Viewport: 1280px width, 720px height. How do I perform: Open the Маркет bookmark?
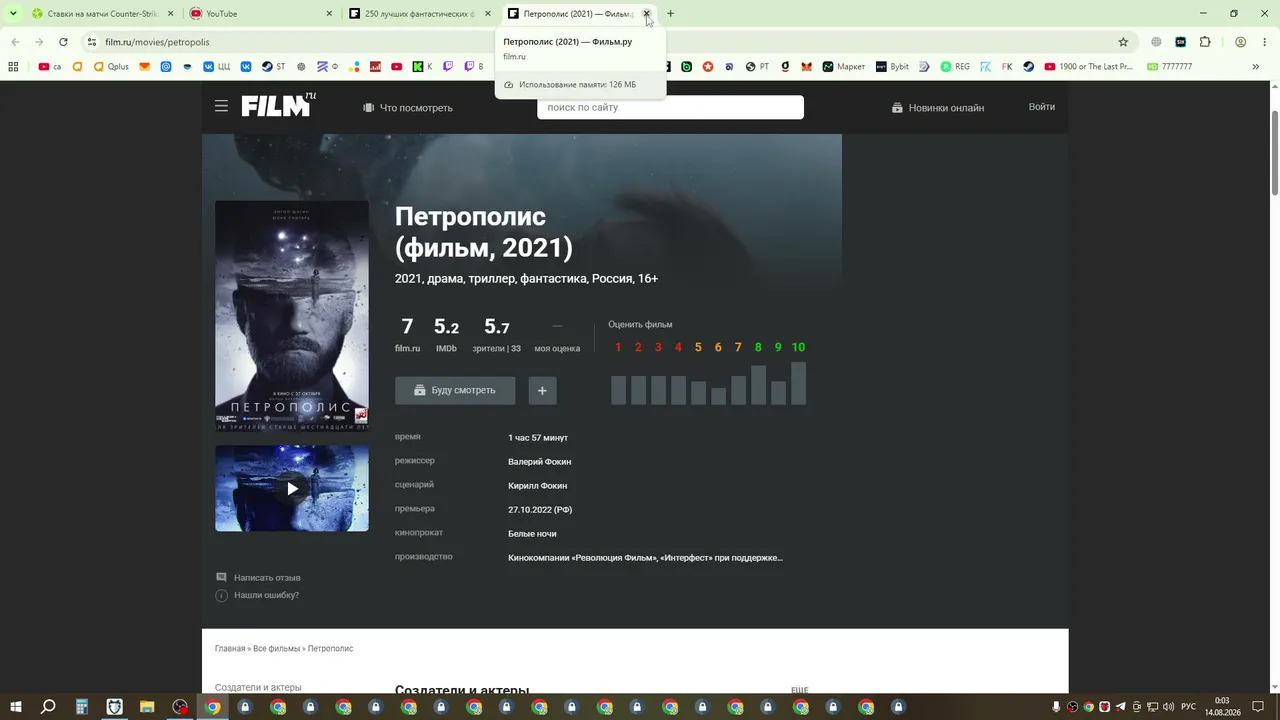tap(844, 67)
